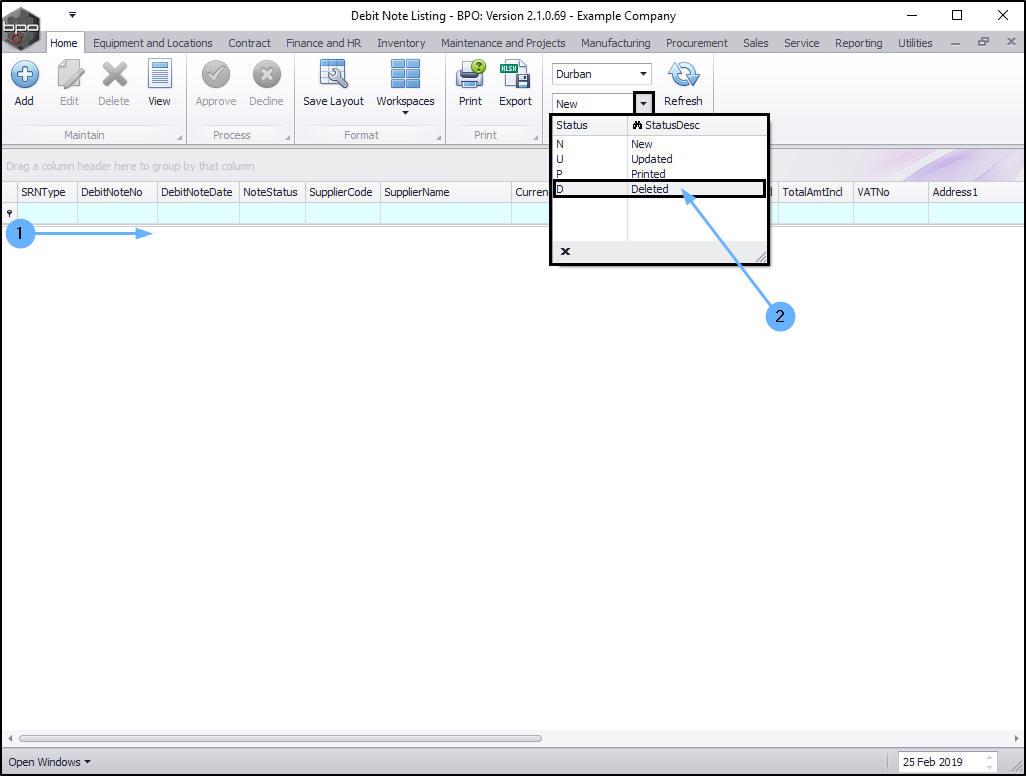The height and width of the screenshot is (776, 1026).
Task: Click the date stepper up arrow
Action: (989, 758)
